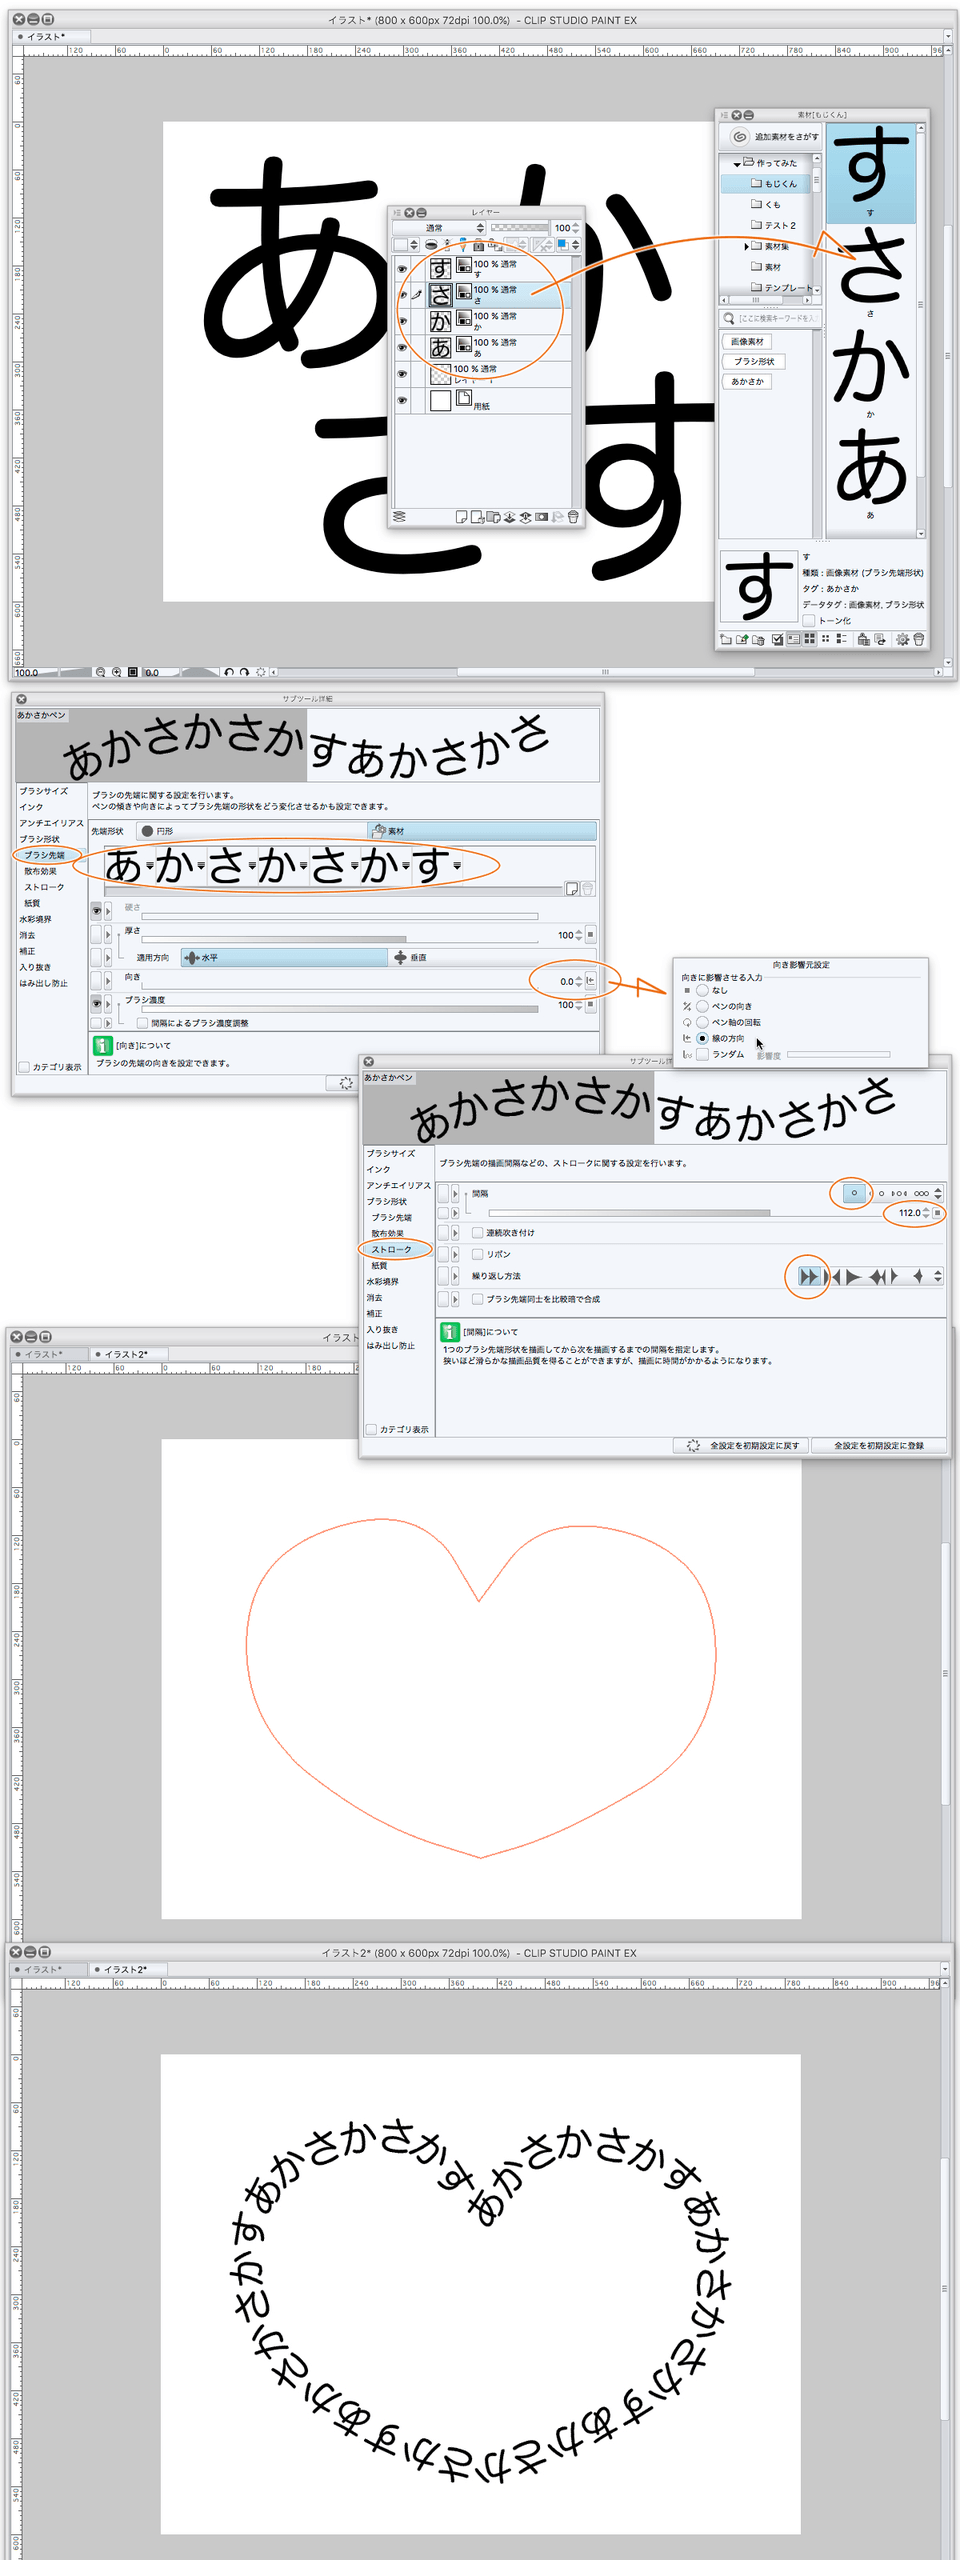
Task: Click merge with lower layer icon in Layer panel
Action: (525, 517)
